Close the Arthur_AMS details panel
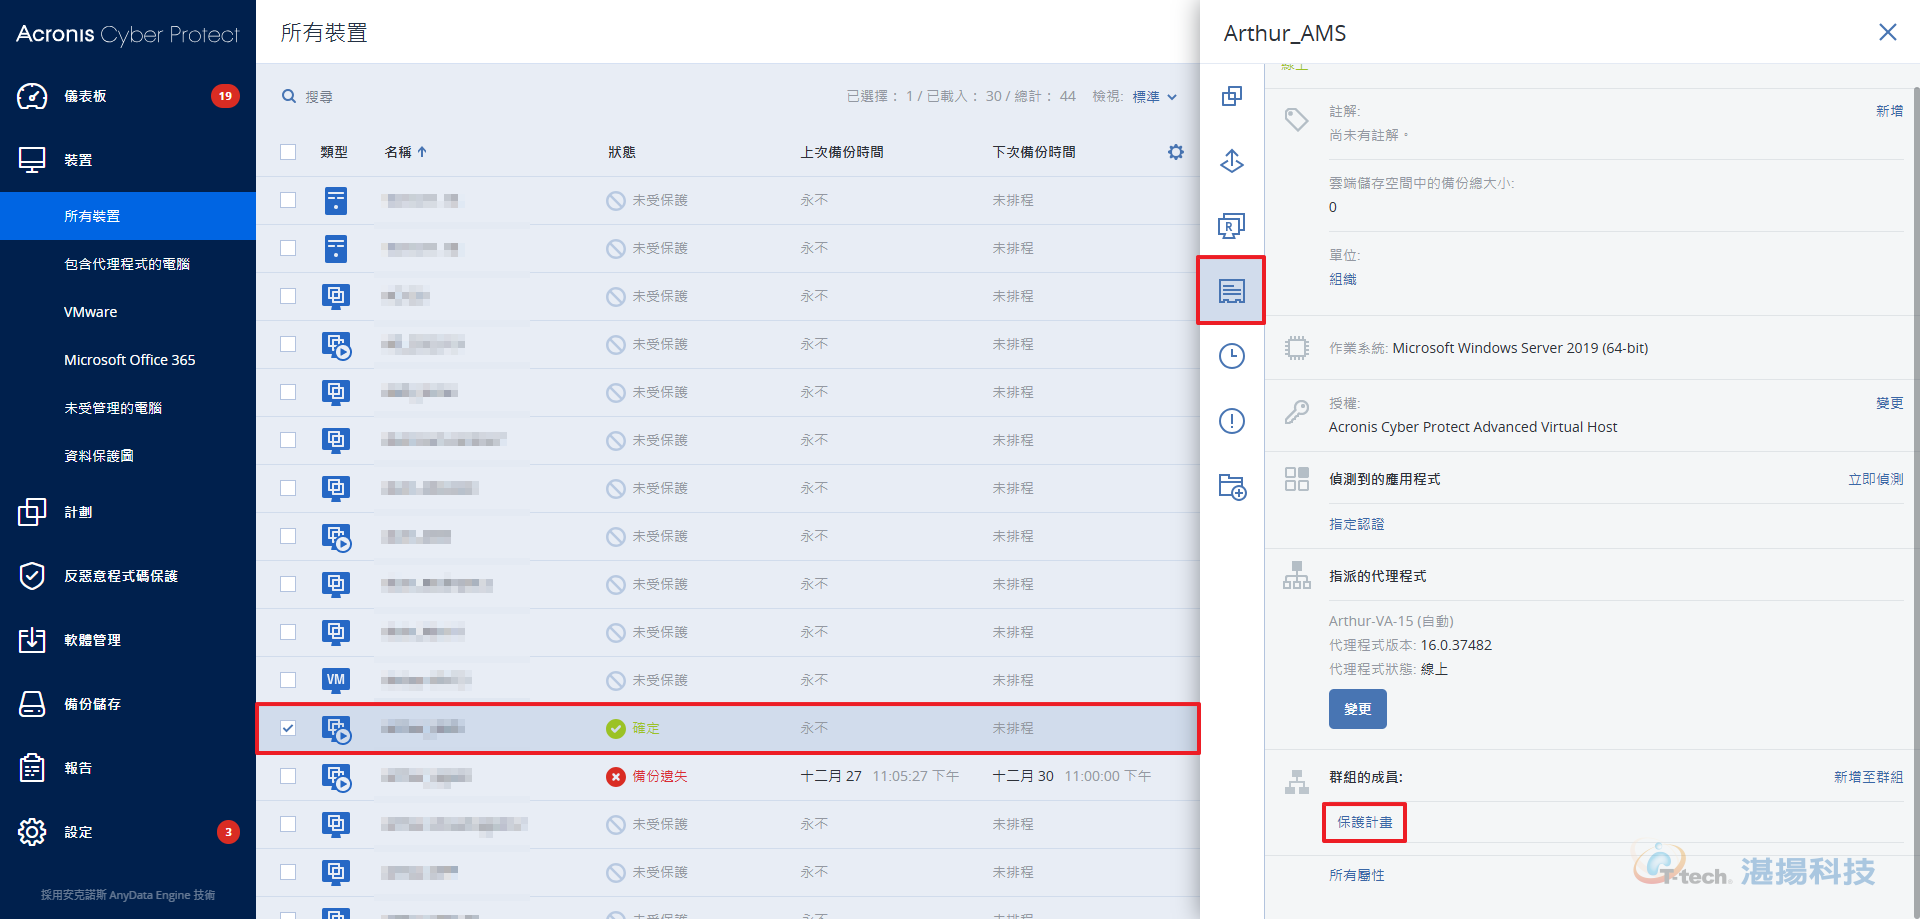Screen dimensions: 1920x919 click(1887, 32)
